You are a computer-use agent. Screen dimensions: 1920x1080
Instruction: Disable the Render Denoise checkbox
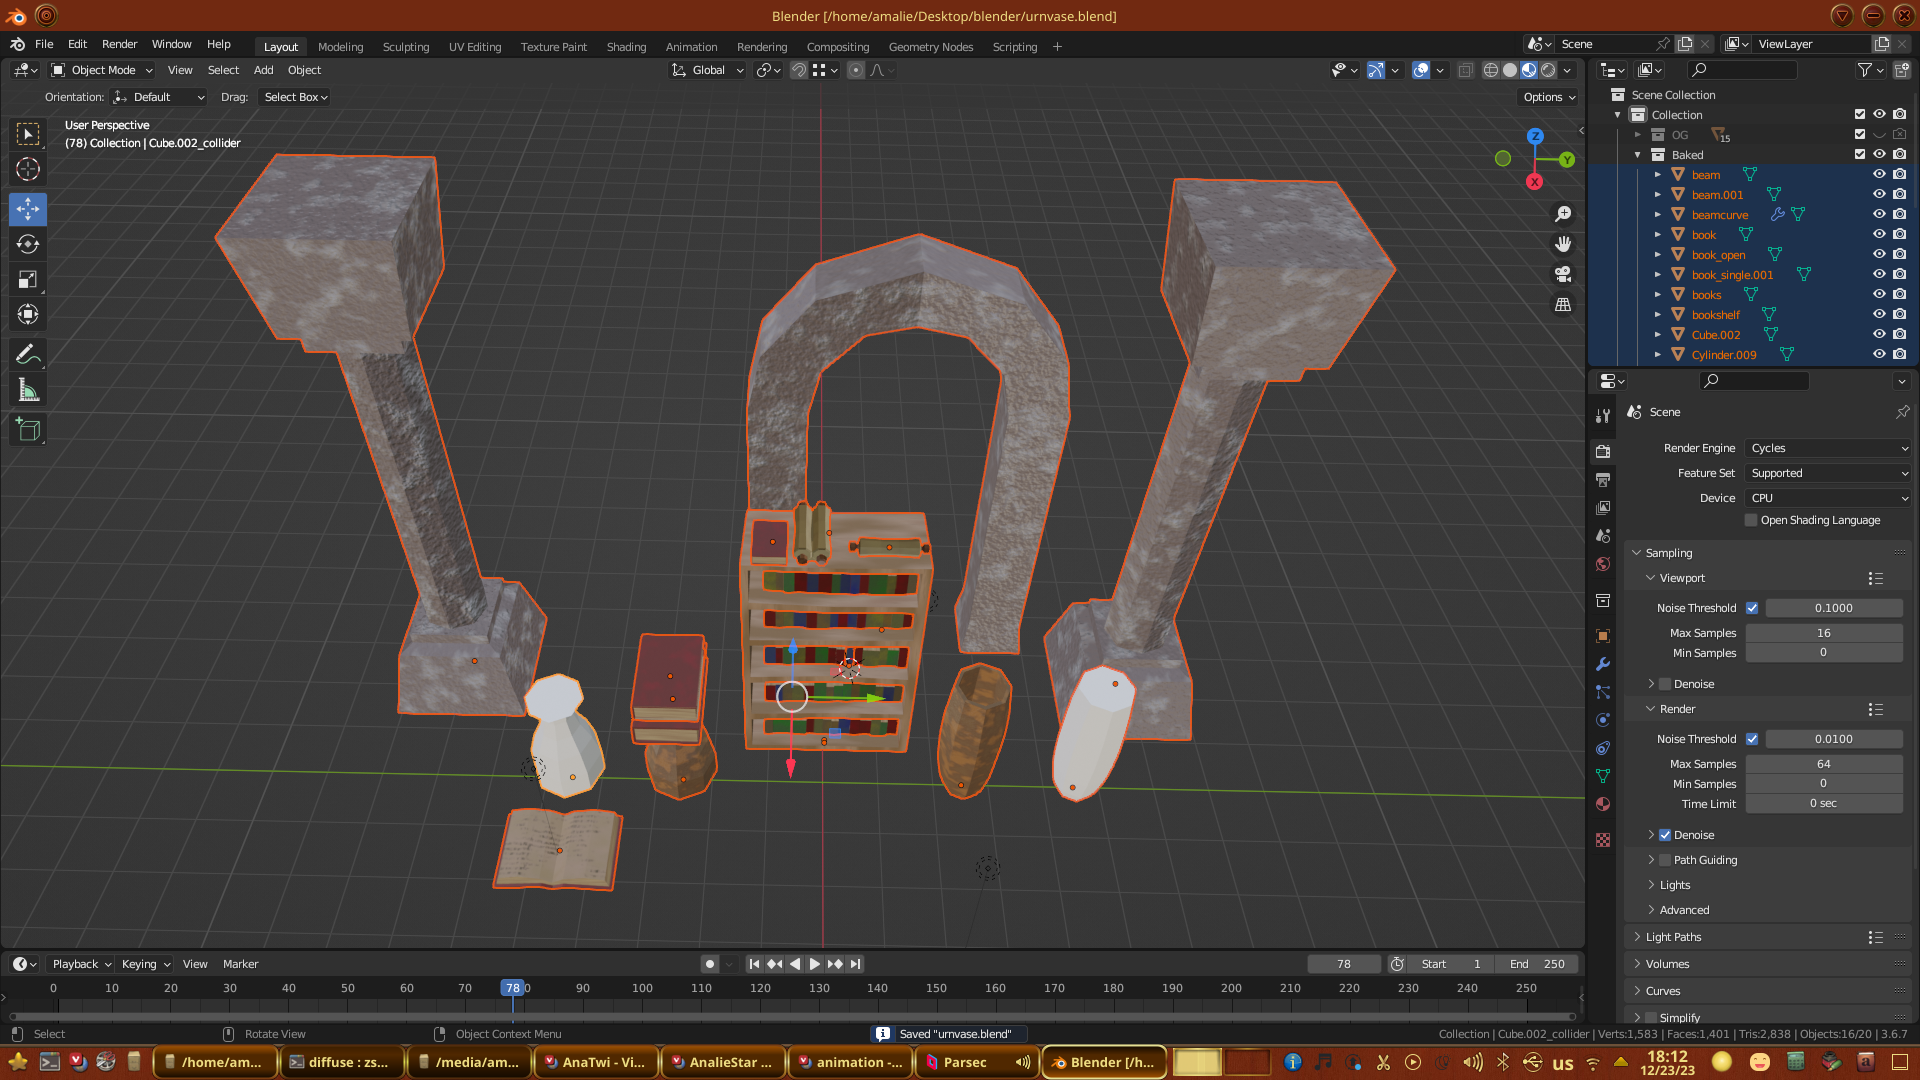pyautogui.click(x=1665, y=835)
